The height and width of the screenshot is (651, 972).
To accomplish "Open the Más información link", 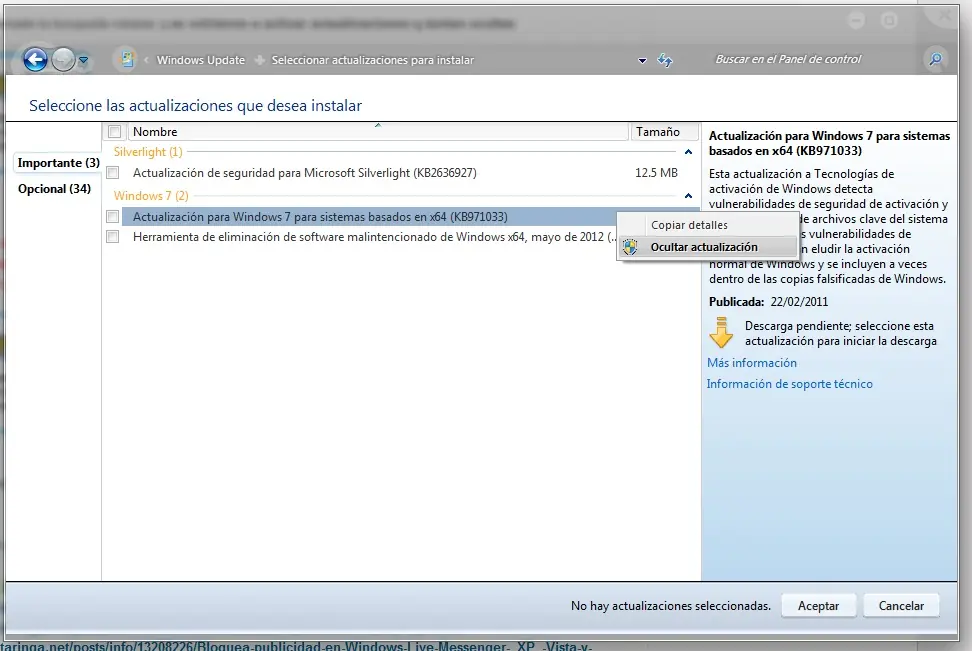I will coord(752,363).
